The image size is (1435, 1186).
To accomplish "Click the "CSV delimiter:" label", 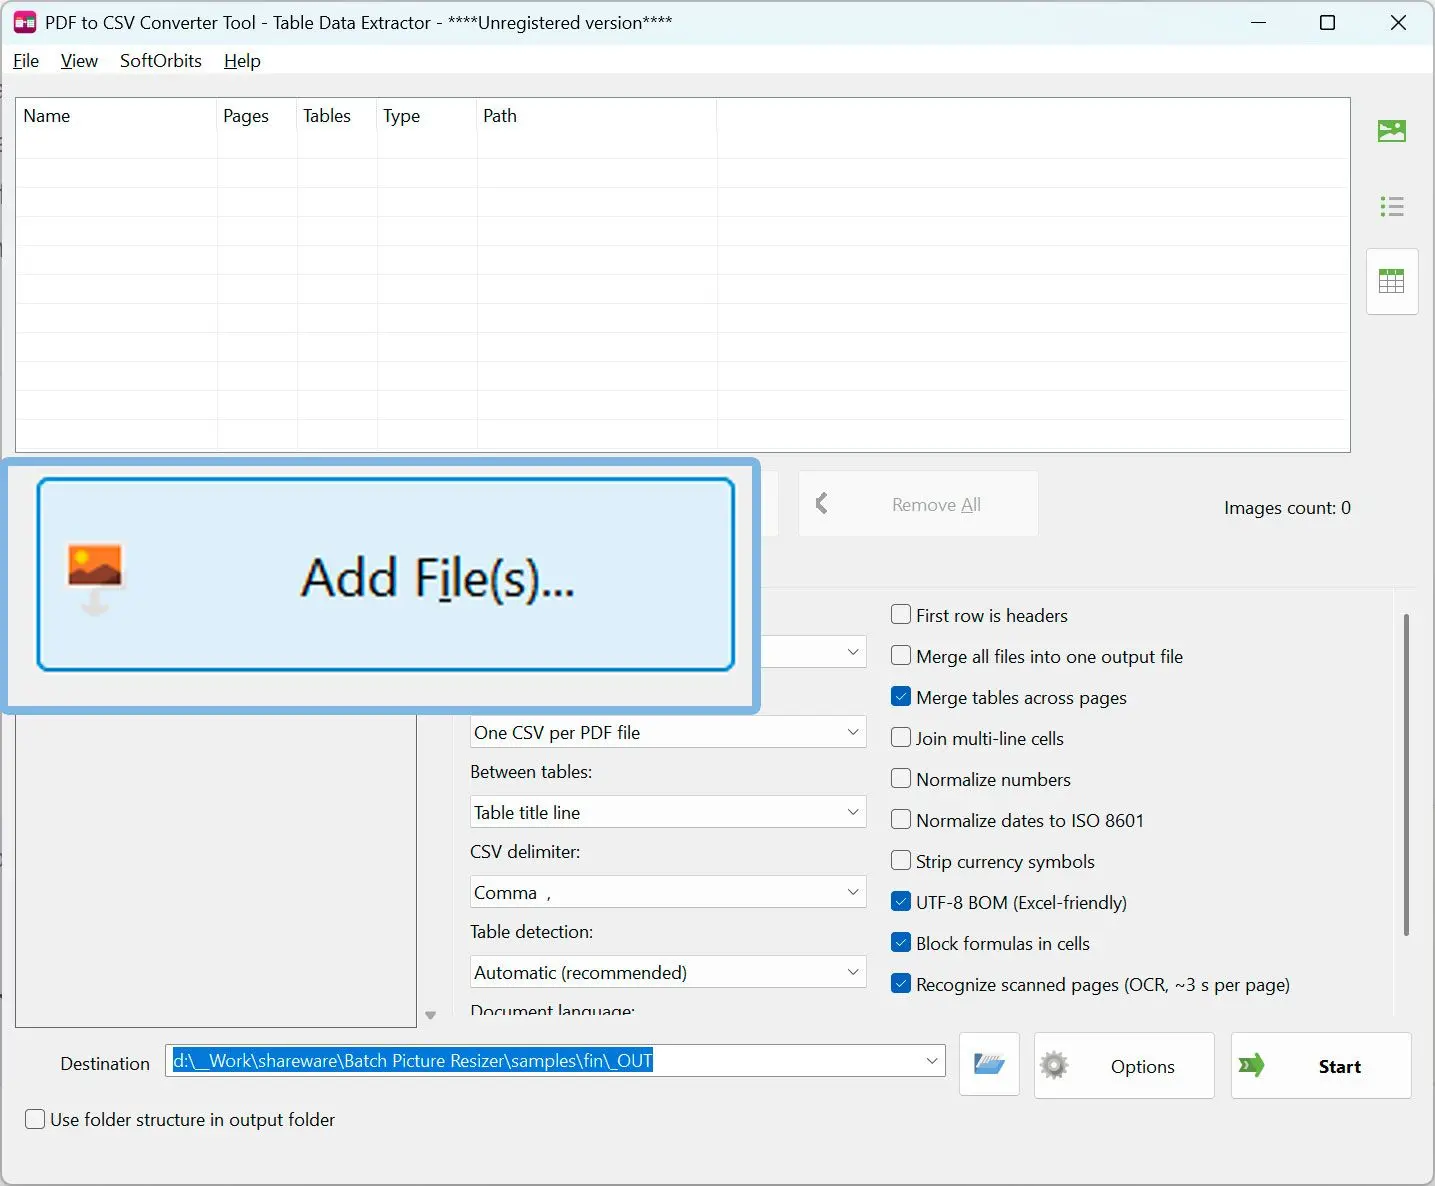I will 525,852.
